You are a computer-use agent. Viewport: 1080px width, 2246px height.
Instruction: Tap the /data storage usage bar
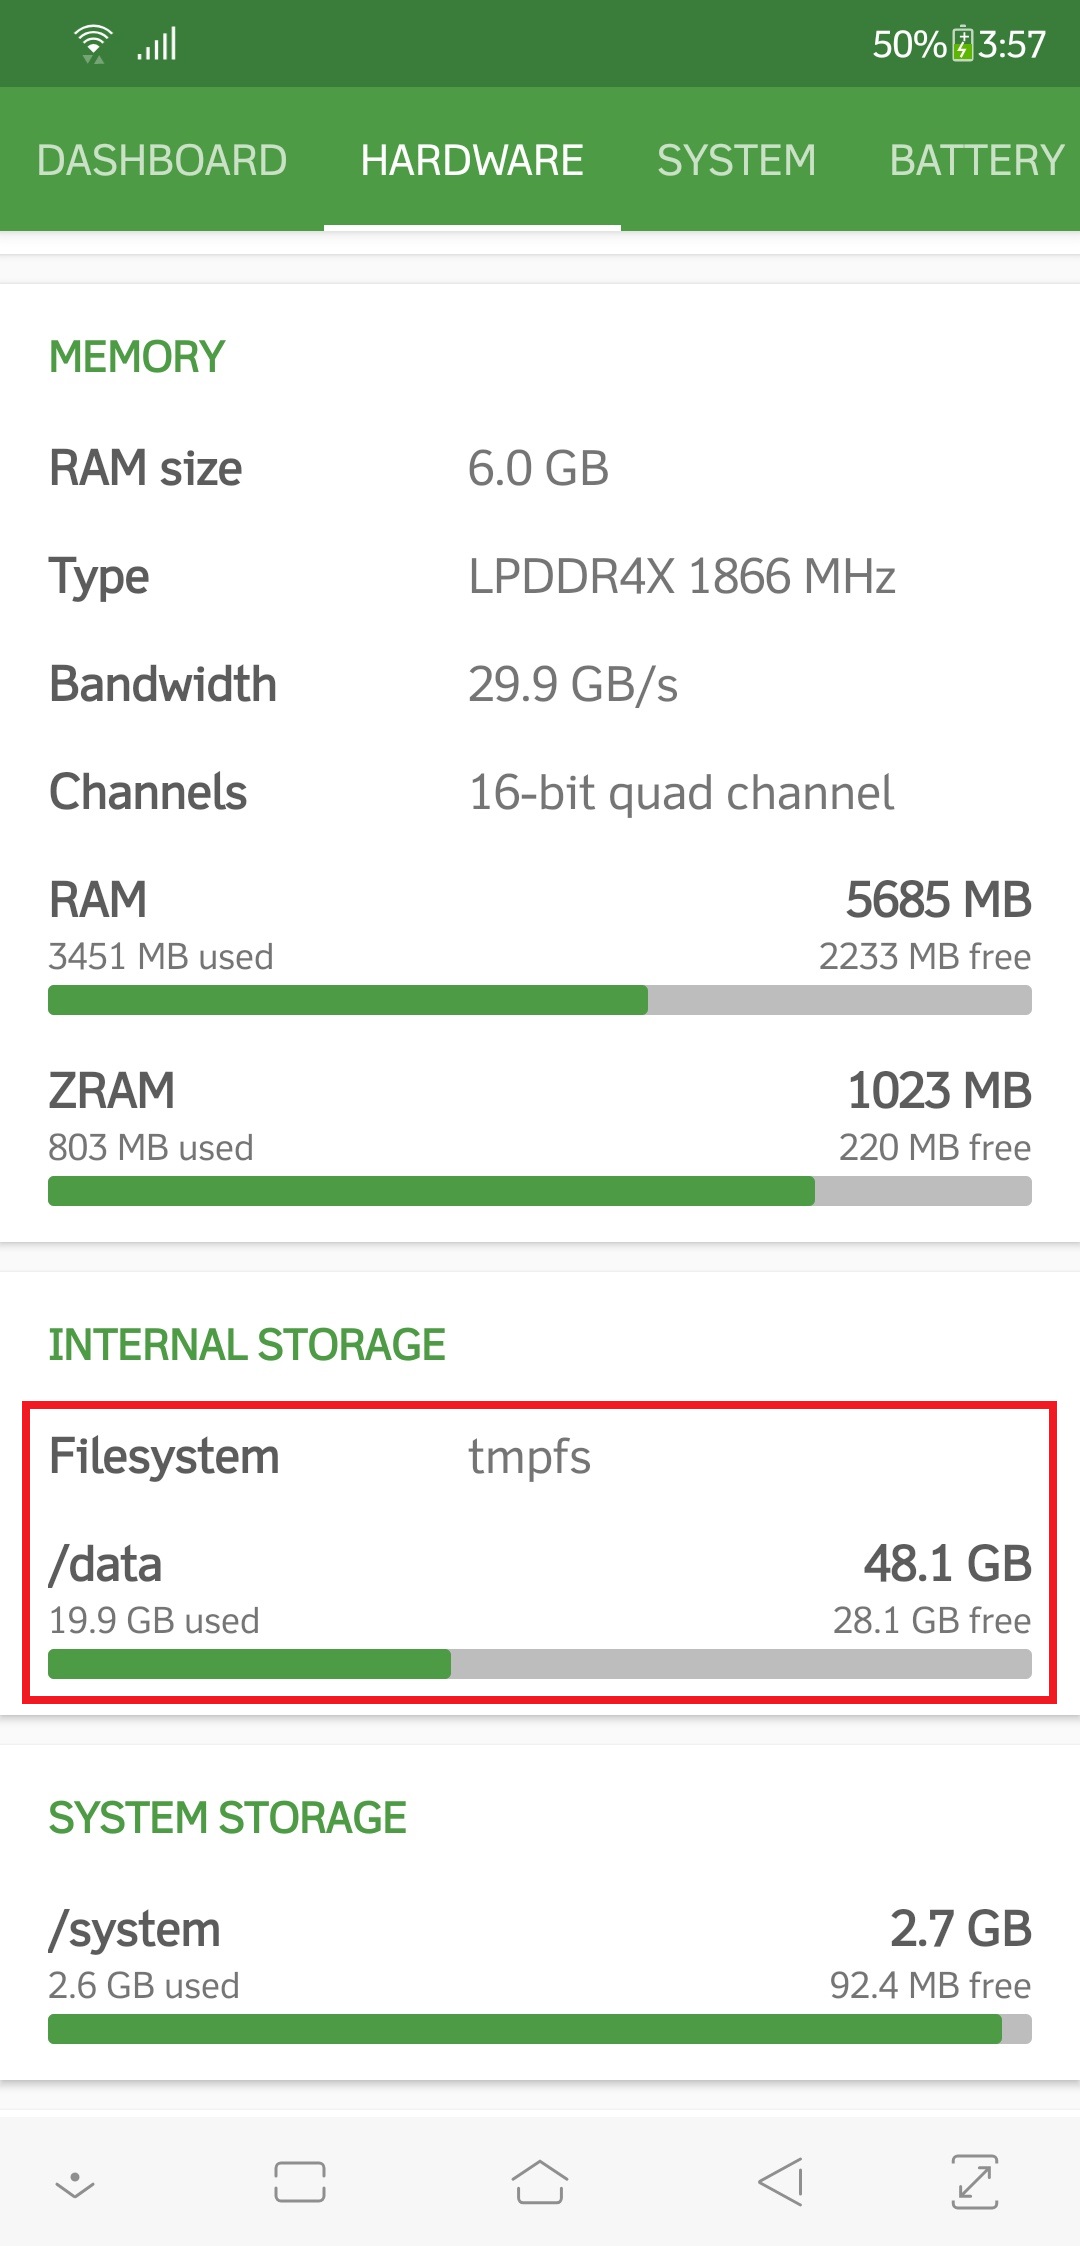point(540,1664)
